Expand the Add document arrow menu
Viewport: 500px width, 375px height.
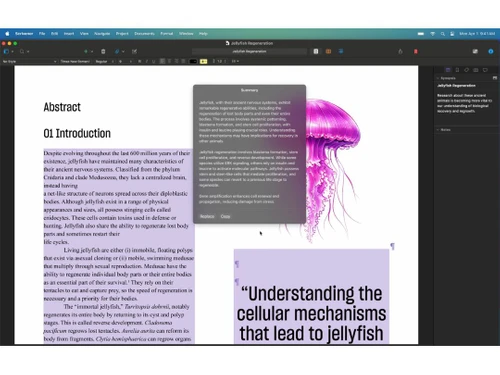pyautogui.click(x=92, y=52)
